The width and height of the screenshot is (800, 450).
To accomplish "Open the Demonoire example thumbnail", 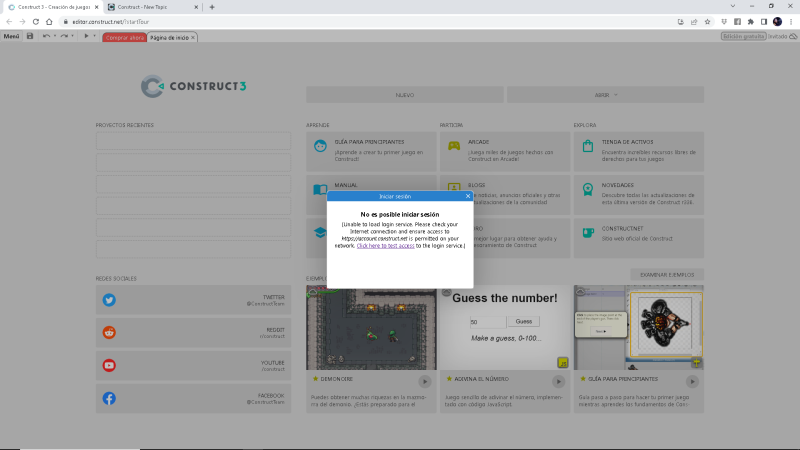I will click(x=371, y=328).
